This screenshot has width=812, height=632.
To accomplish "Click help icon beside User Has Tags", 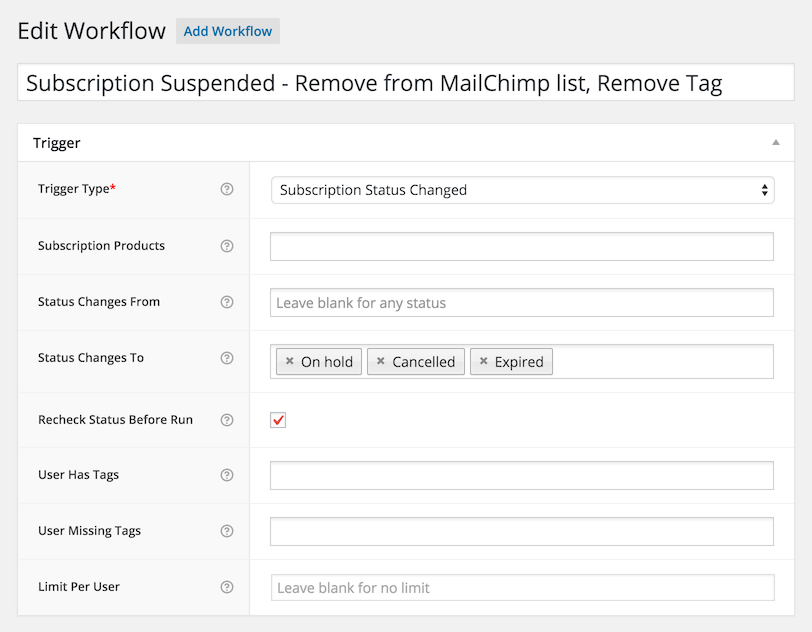I will [227, 475].
